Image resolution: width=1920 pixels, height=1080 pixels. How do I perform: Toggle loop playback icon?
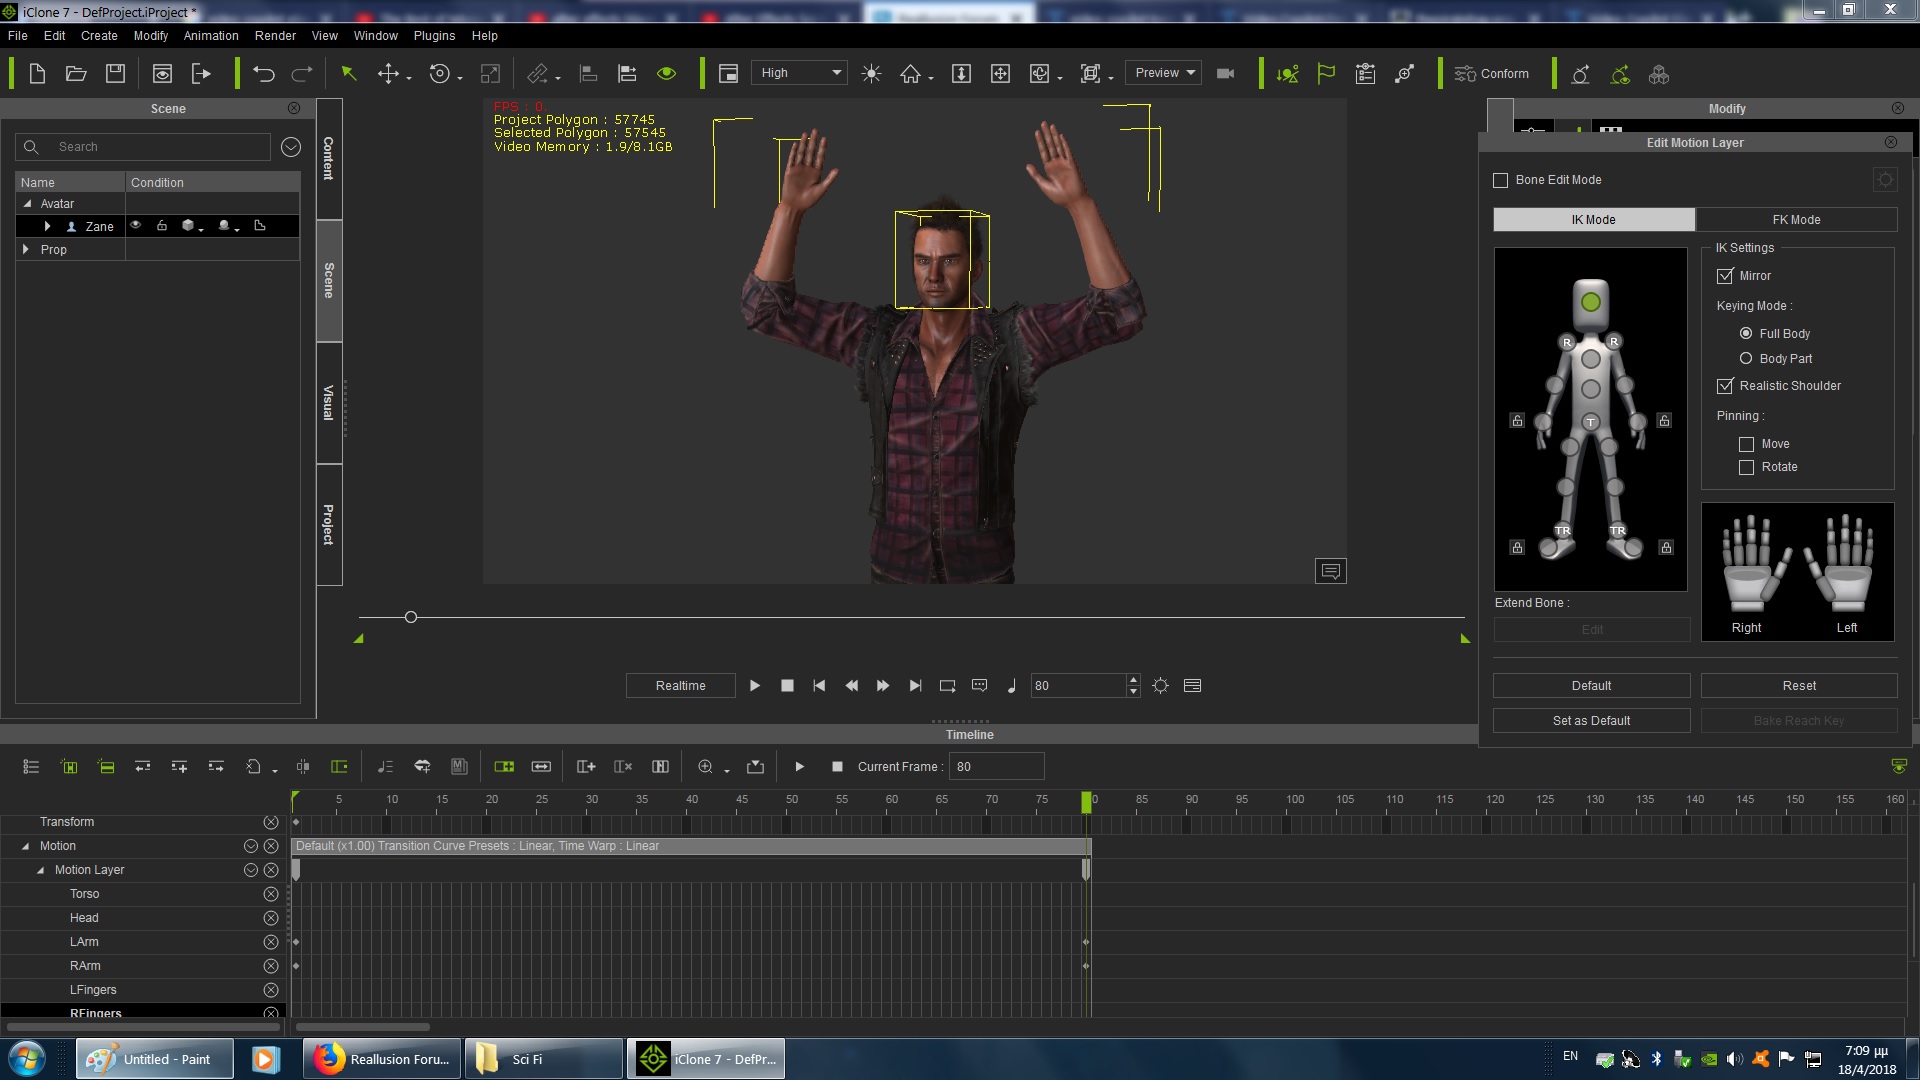coord(947,686)
